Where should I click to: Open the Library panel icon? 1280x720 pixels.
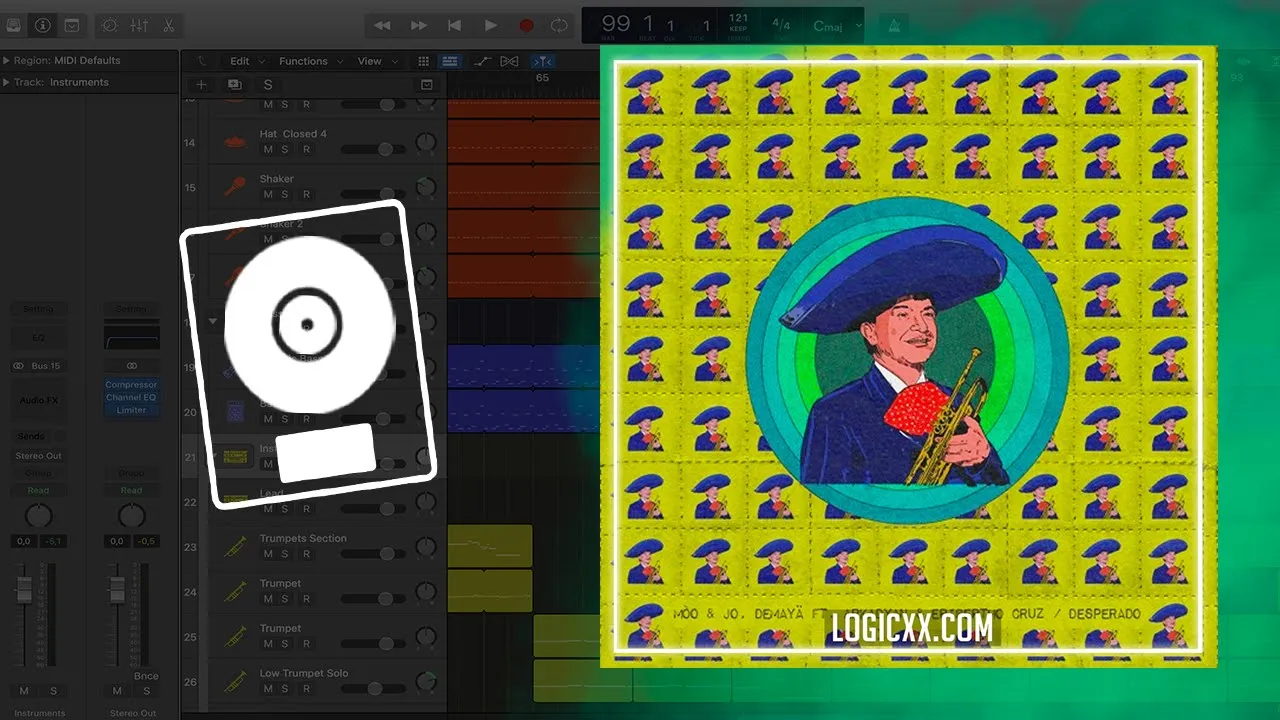pos(14,25)
